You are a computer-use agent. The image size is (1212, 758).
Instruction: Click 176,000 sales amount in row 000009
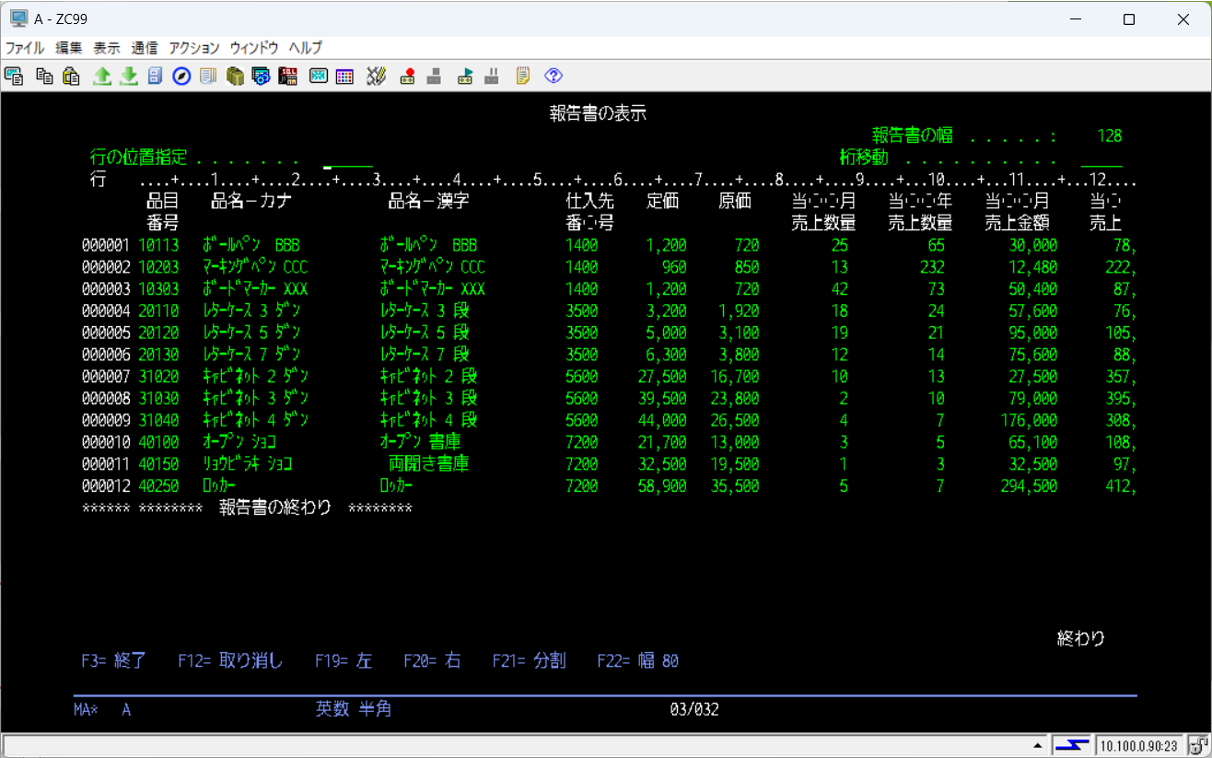1029,421
